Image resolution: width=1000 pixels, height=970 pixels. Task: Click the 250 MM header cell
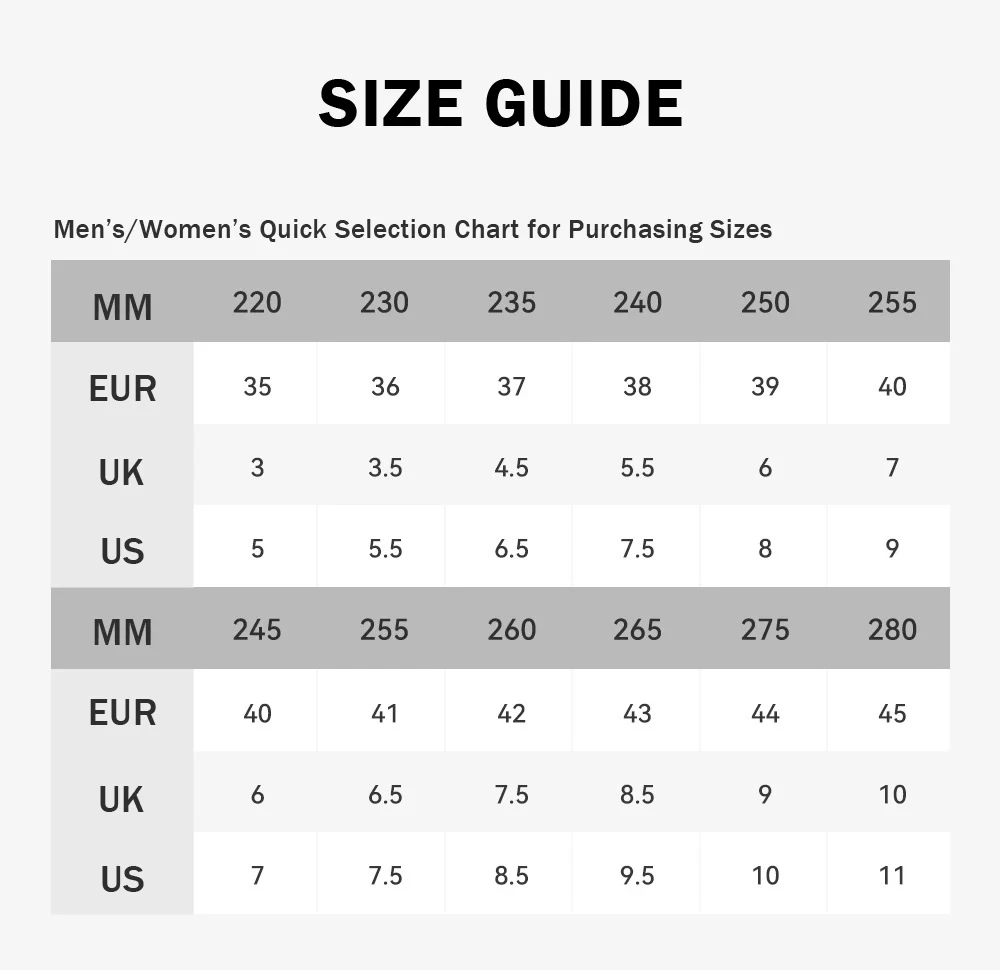pyautogui.click(x=765, y=302)
